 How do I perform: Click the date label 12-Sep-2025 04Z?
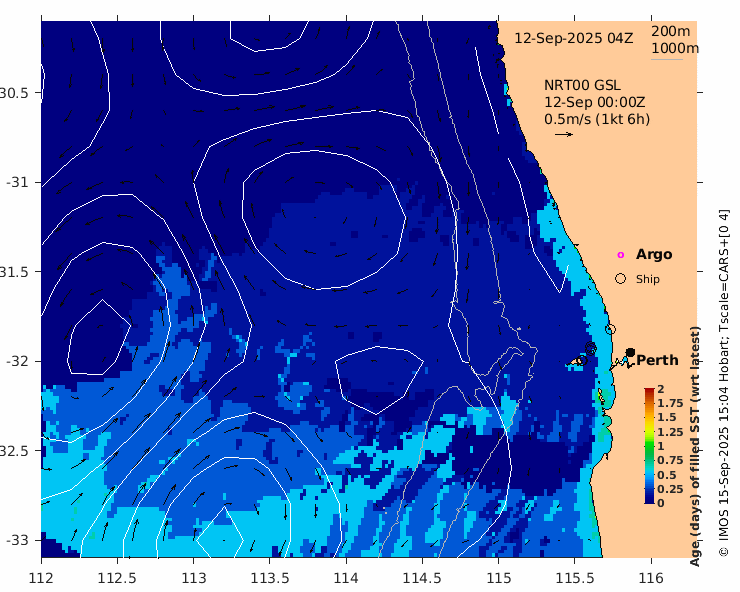pos(573,38)
